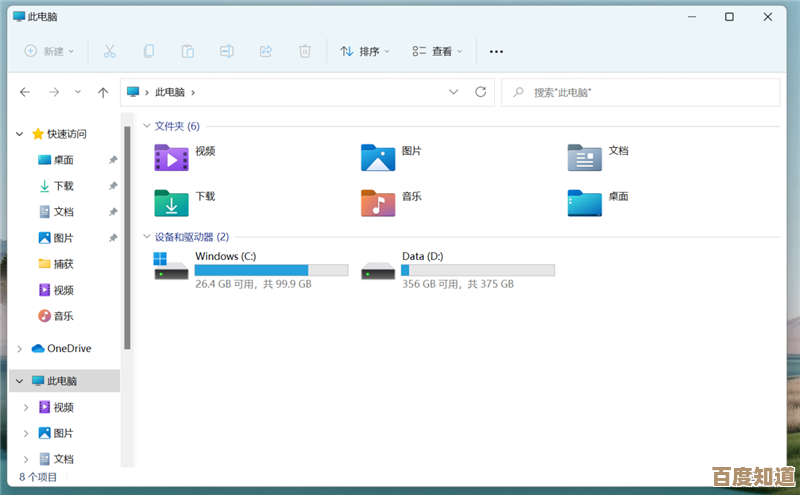
Task: Click the 8 个项目 status text
Action: (38, 477)
